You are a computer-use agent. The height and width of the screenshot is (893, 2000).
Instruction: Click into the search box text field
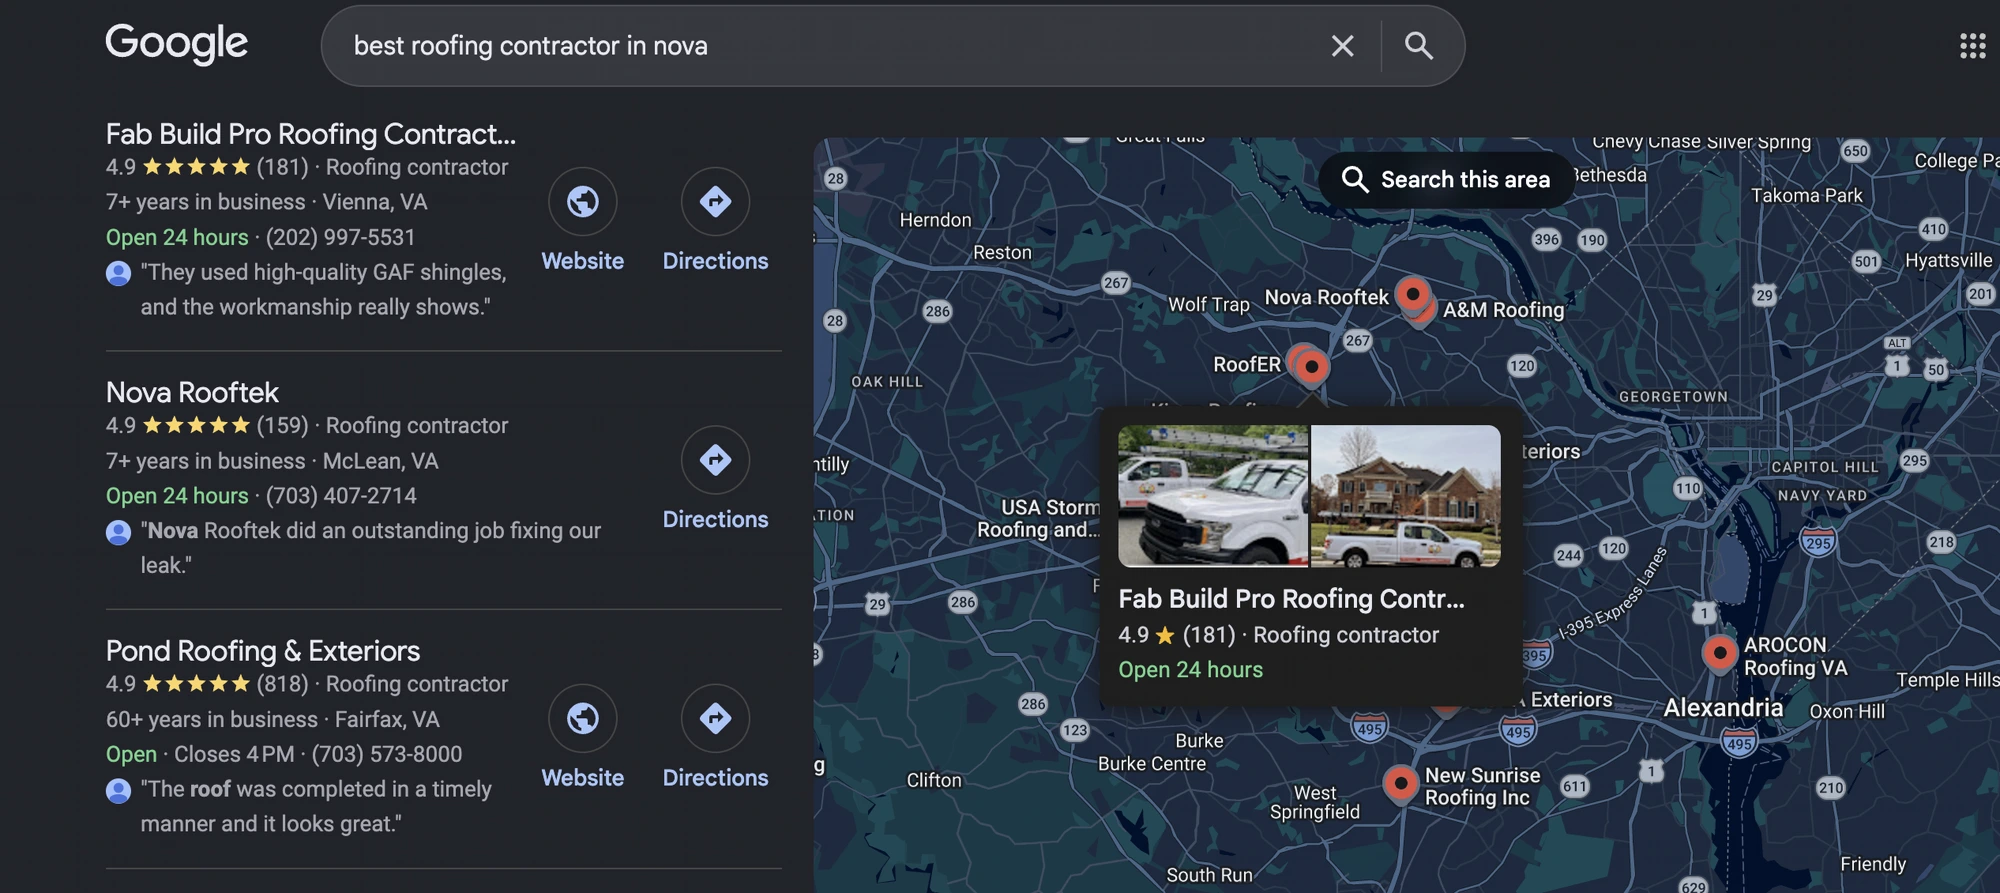tap(830, 46)
